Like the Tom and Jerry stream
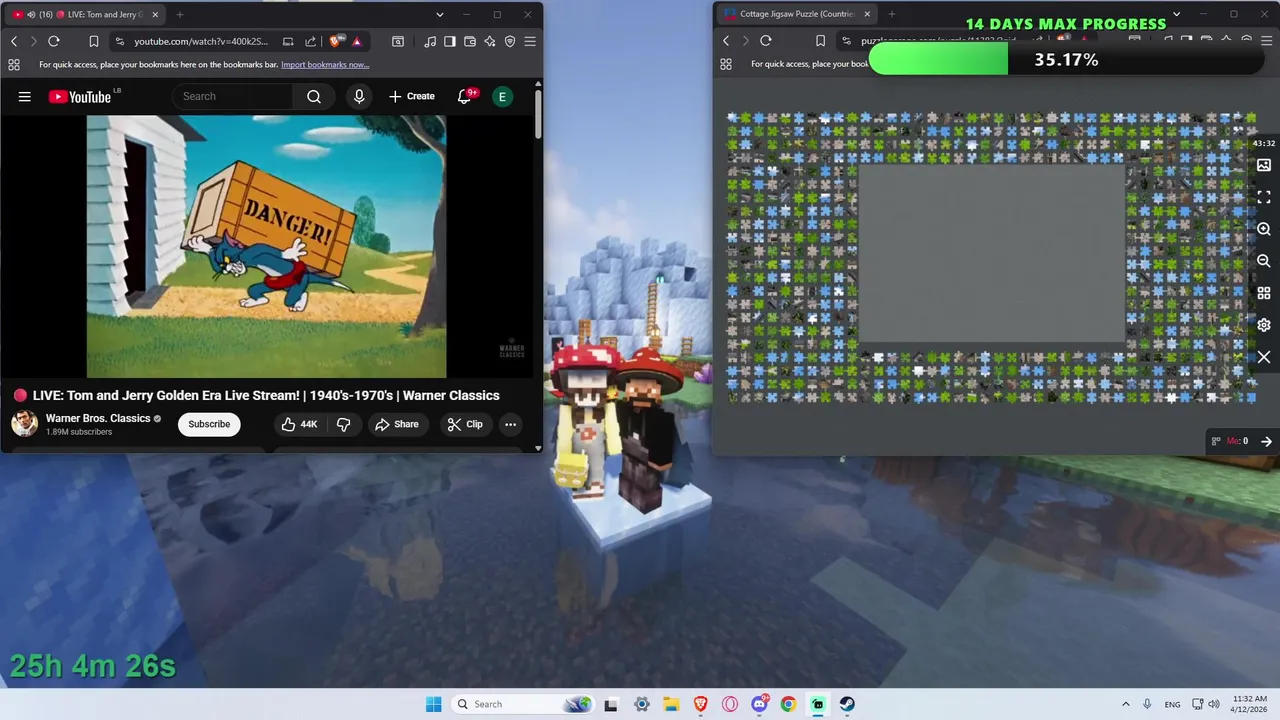Screen dimensions: 1280x720 (x=299, y=424)
